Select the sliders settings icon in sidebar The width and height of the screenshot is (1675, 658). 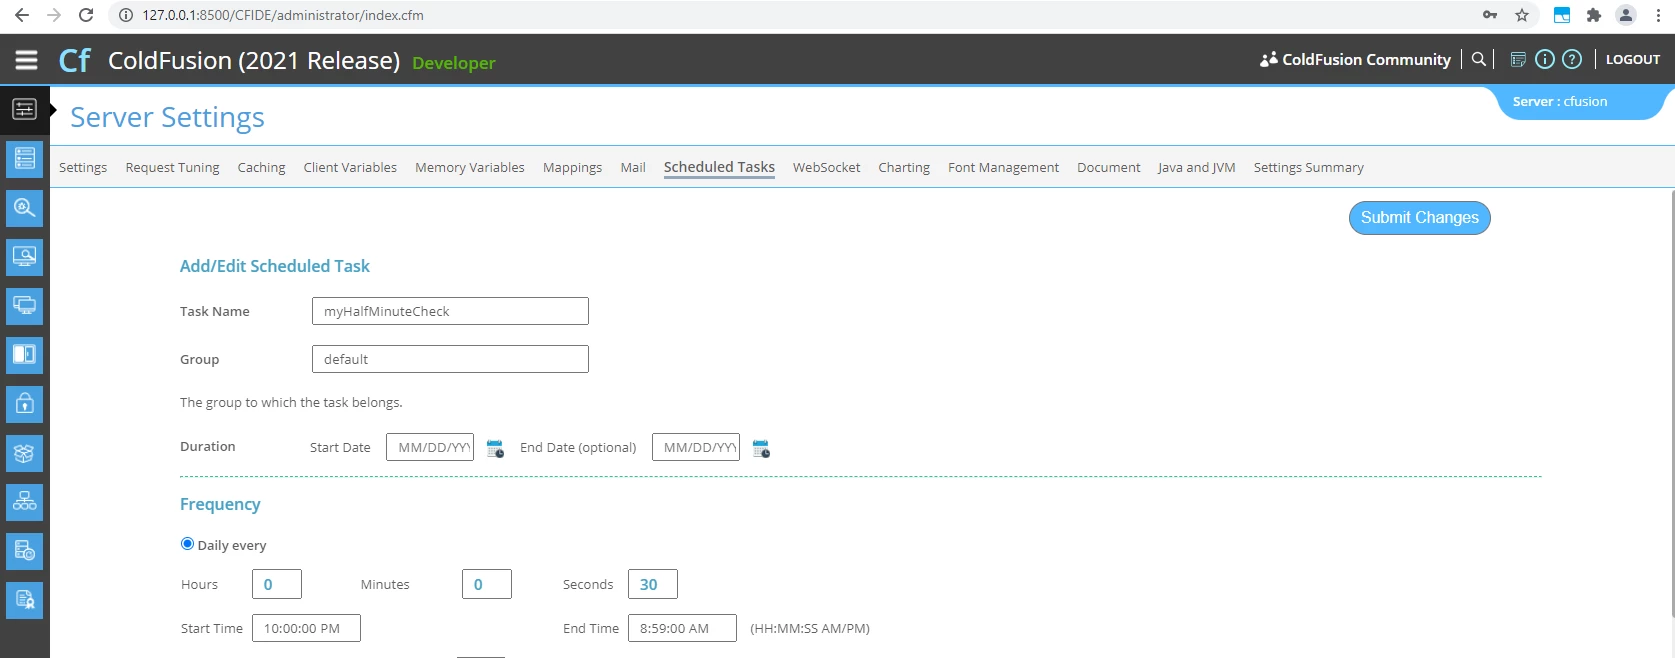(x=24, y=109)
